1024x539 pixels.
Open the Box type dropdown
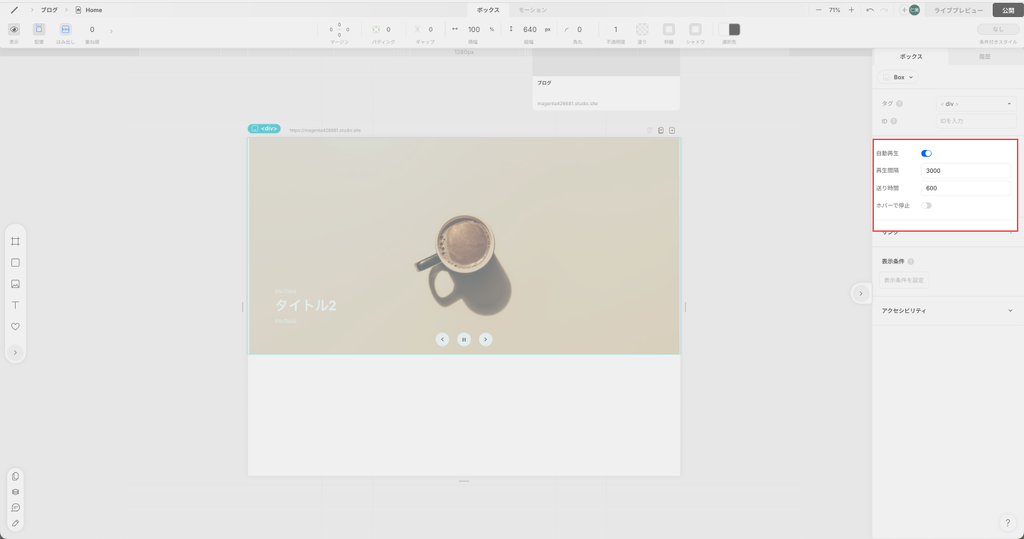tap(898, 77)
